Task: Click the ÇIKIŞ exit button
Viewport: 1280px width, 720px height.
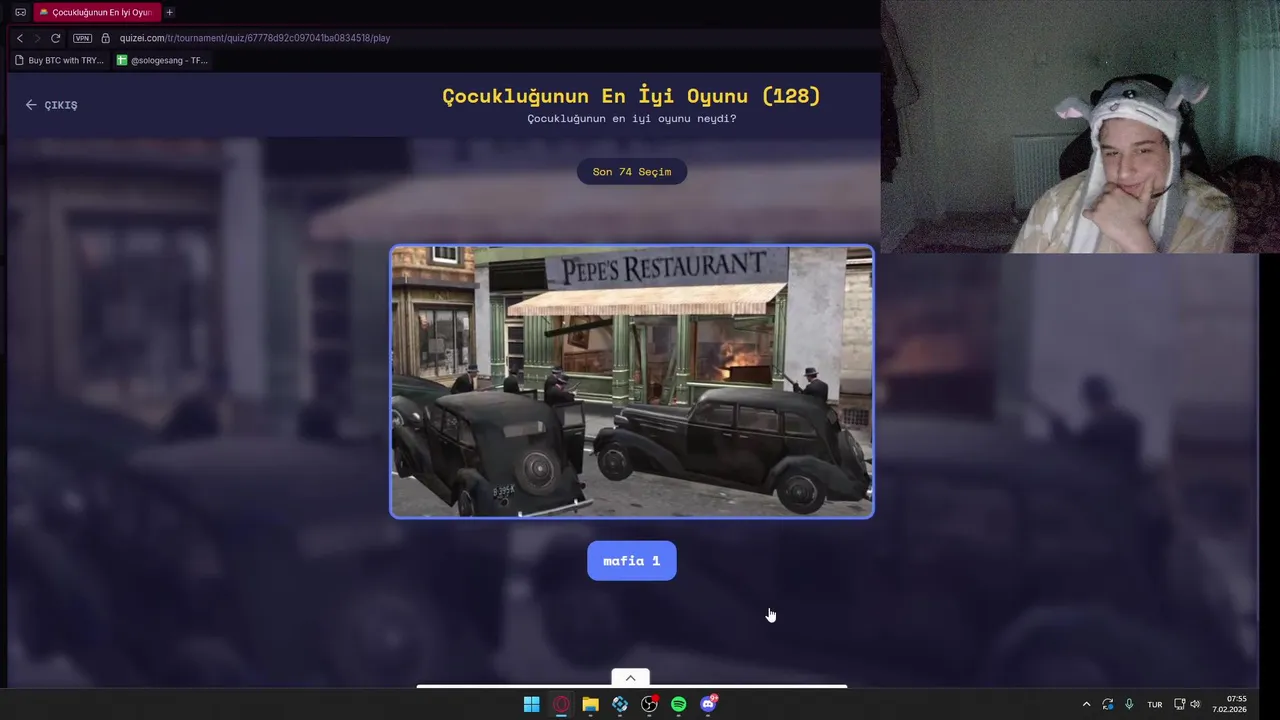Action: (52, 105)
